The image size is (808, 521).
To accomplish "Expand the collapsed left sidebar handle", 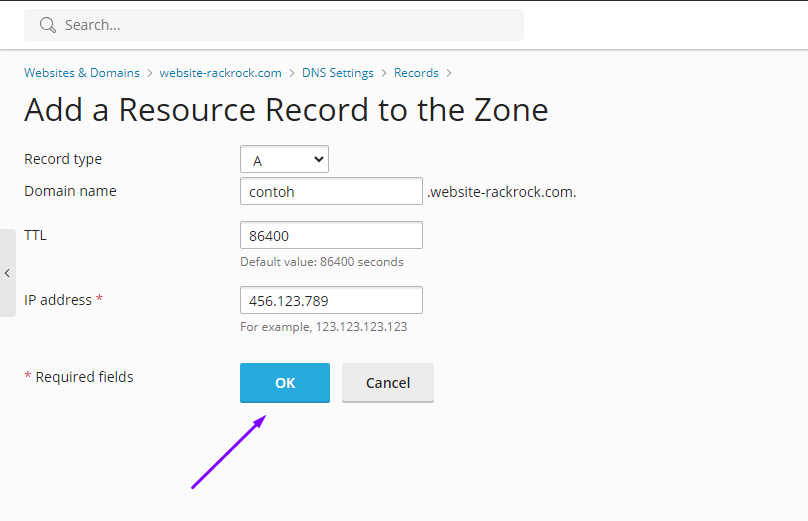I will (x=7, y=273).
